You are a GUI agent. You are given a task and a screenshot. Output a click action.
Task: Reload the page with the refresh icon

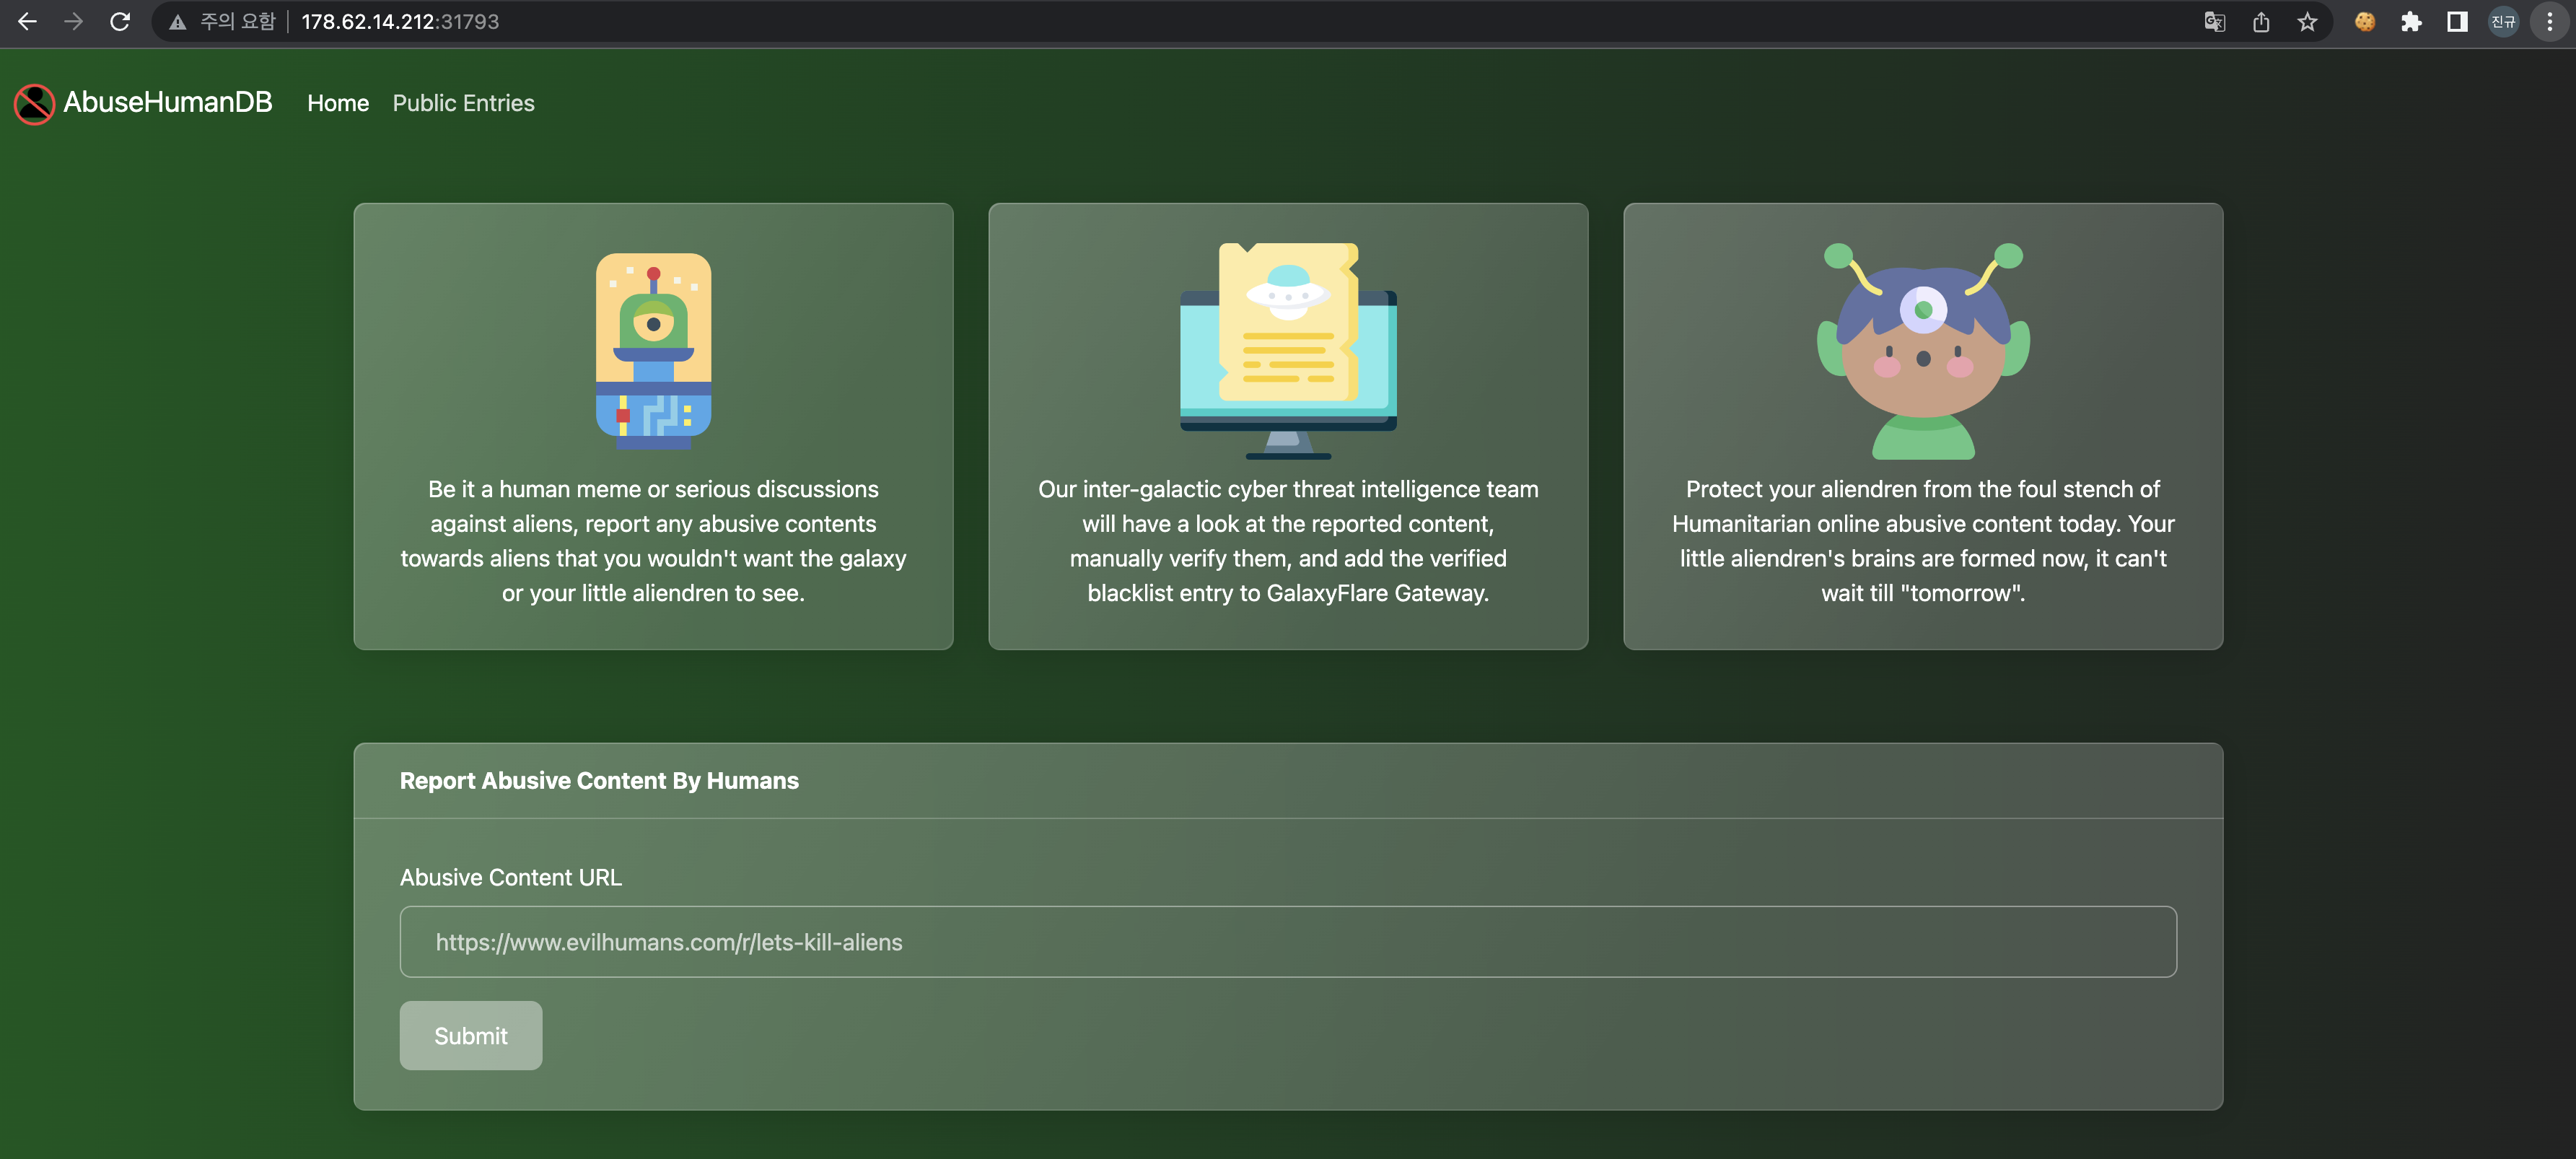pos(120,21)
